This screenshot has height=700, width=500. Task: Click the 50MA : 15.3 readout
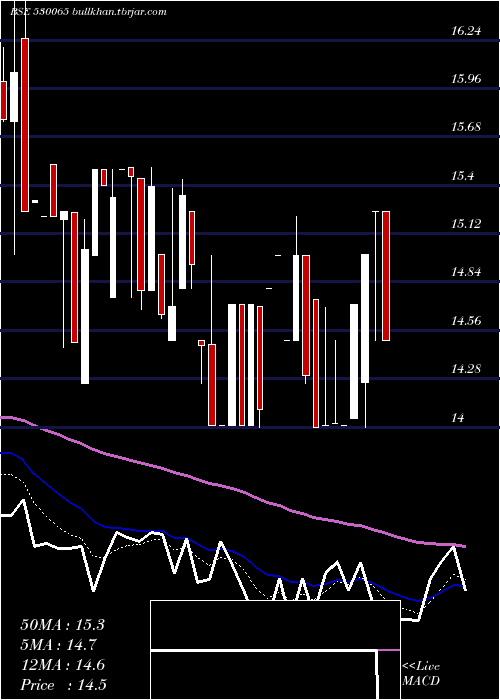tap(62, 625)
